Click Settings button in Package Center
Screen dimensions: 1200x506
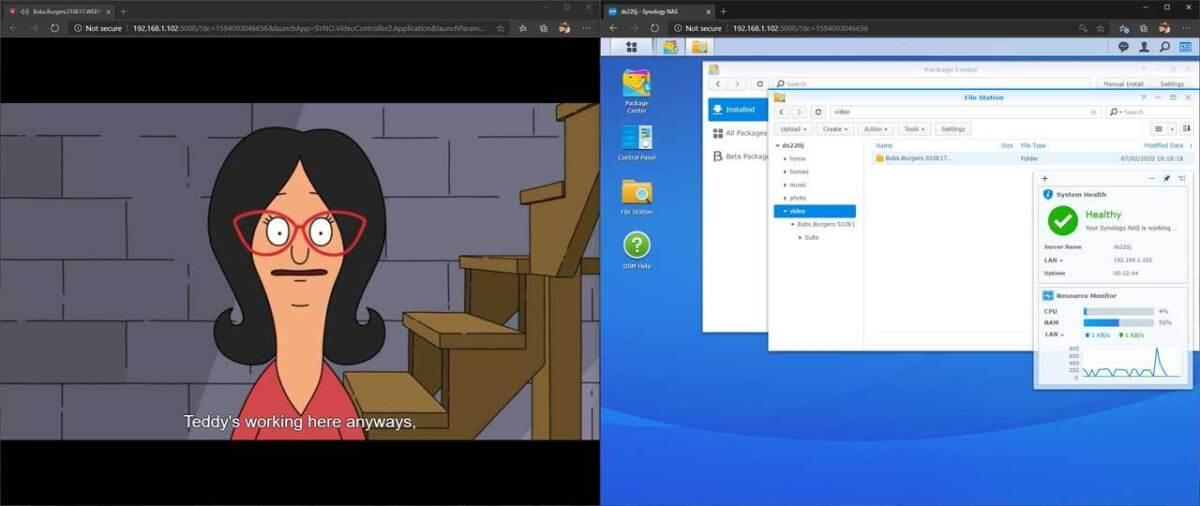(1172, 84)
